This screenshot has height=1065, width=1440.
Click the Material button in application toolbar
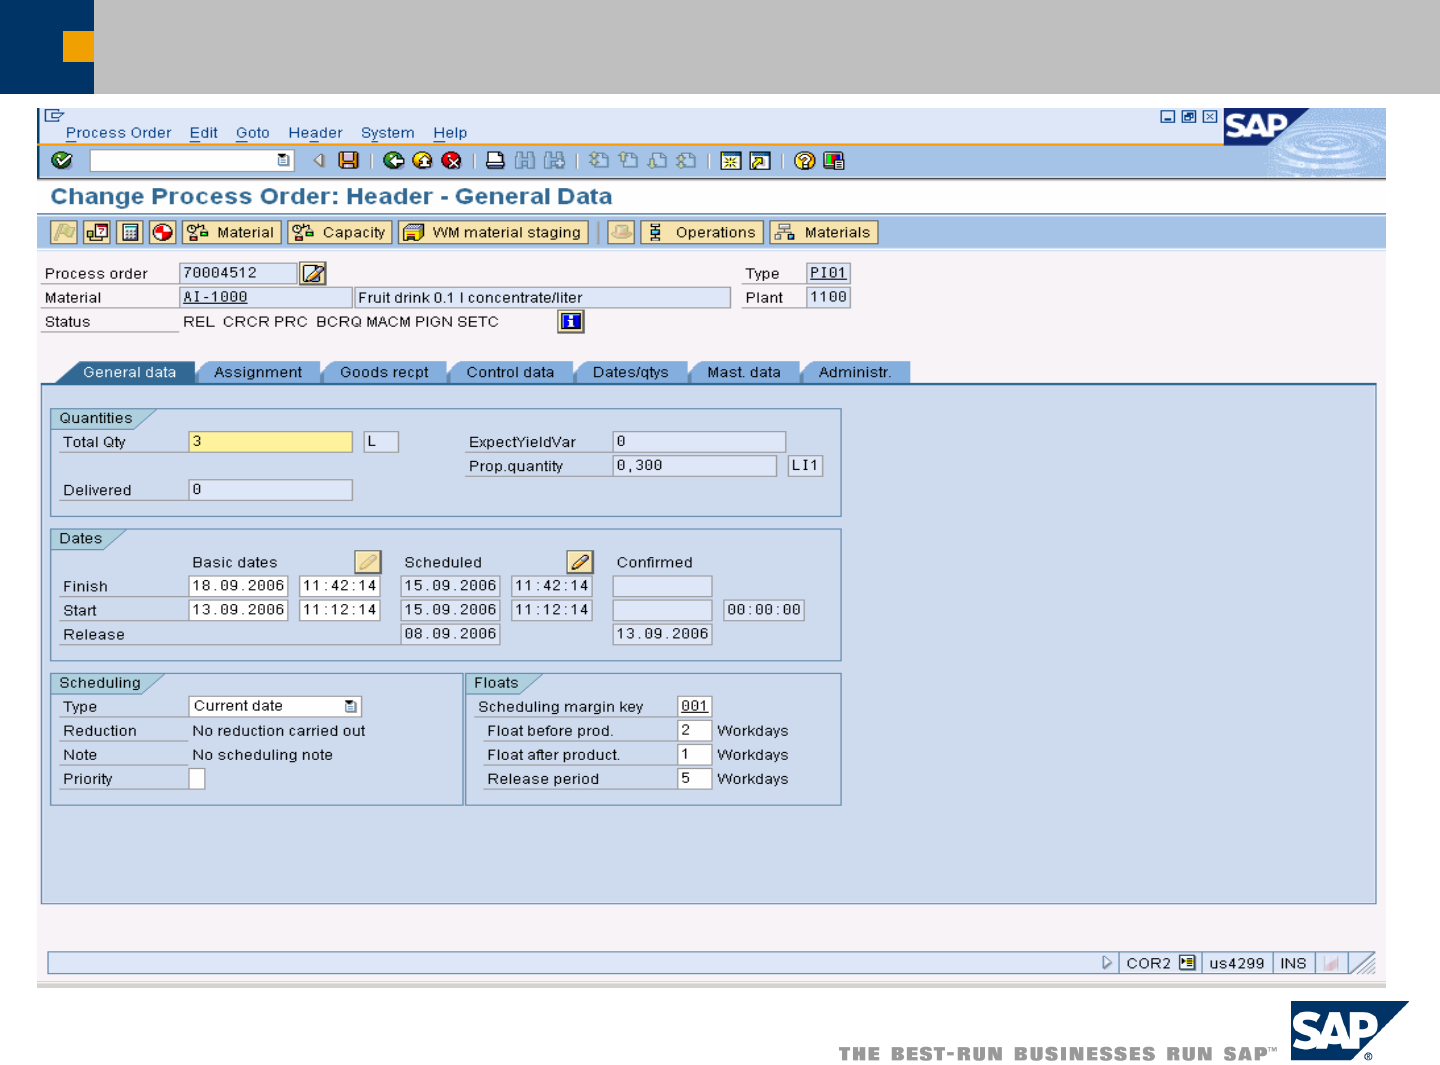click(x=231, y=232)
